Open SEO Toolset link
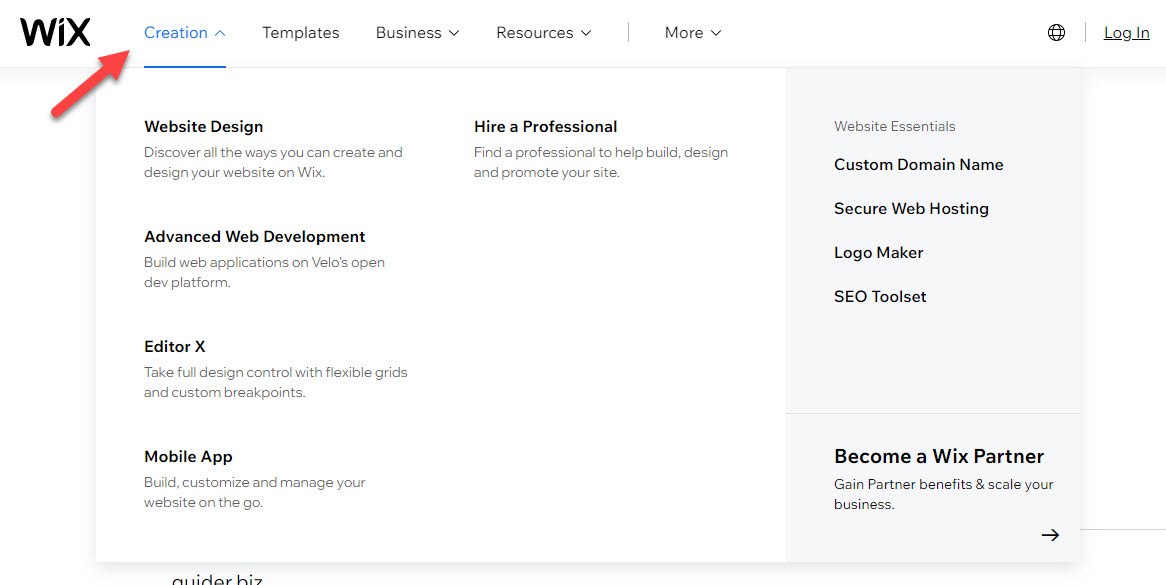 point(880,297)
